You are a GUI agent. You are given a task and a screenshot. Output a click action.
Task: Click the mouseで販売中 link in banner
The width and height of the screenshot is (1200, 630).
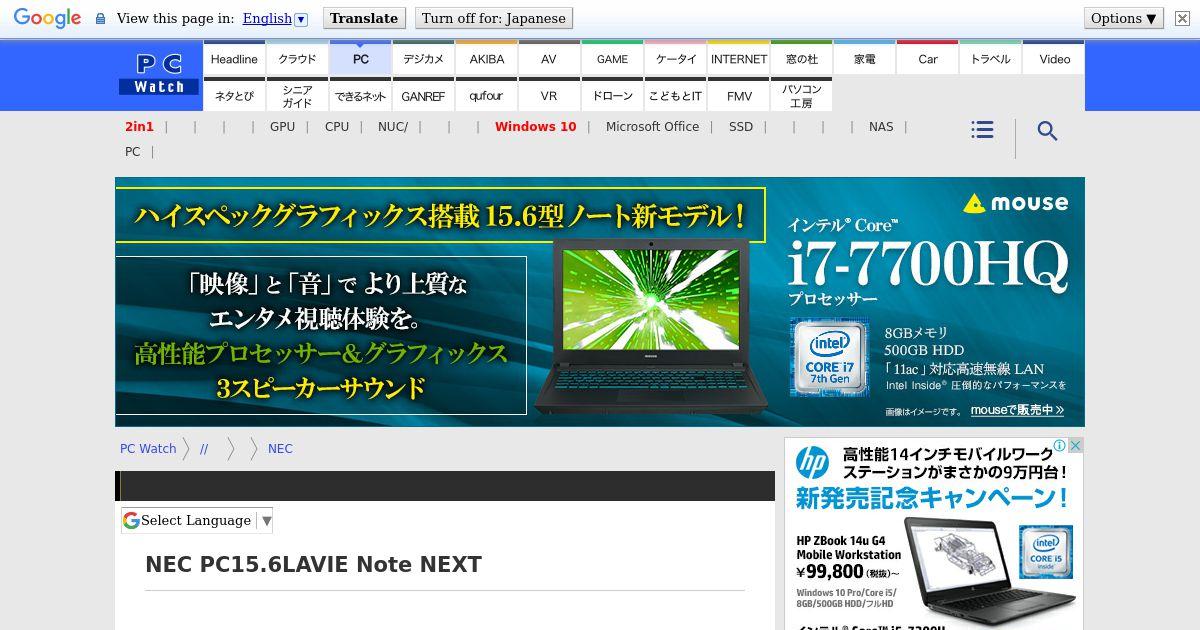coord(1017,410)
